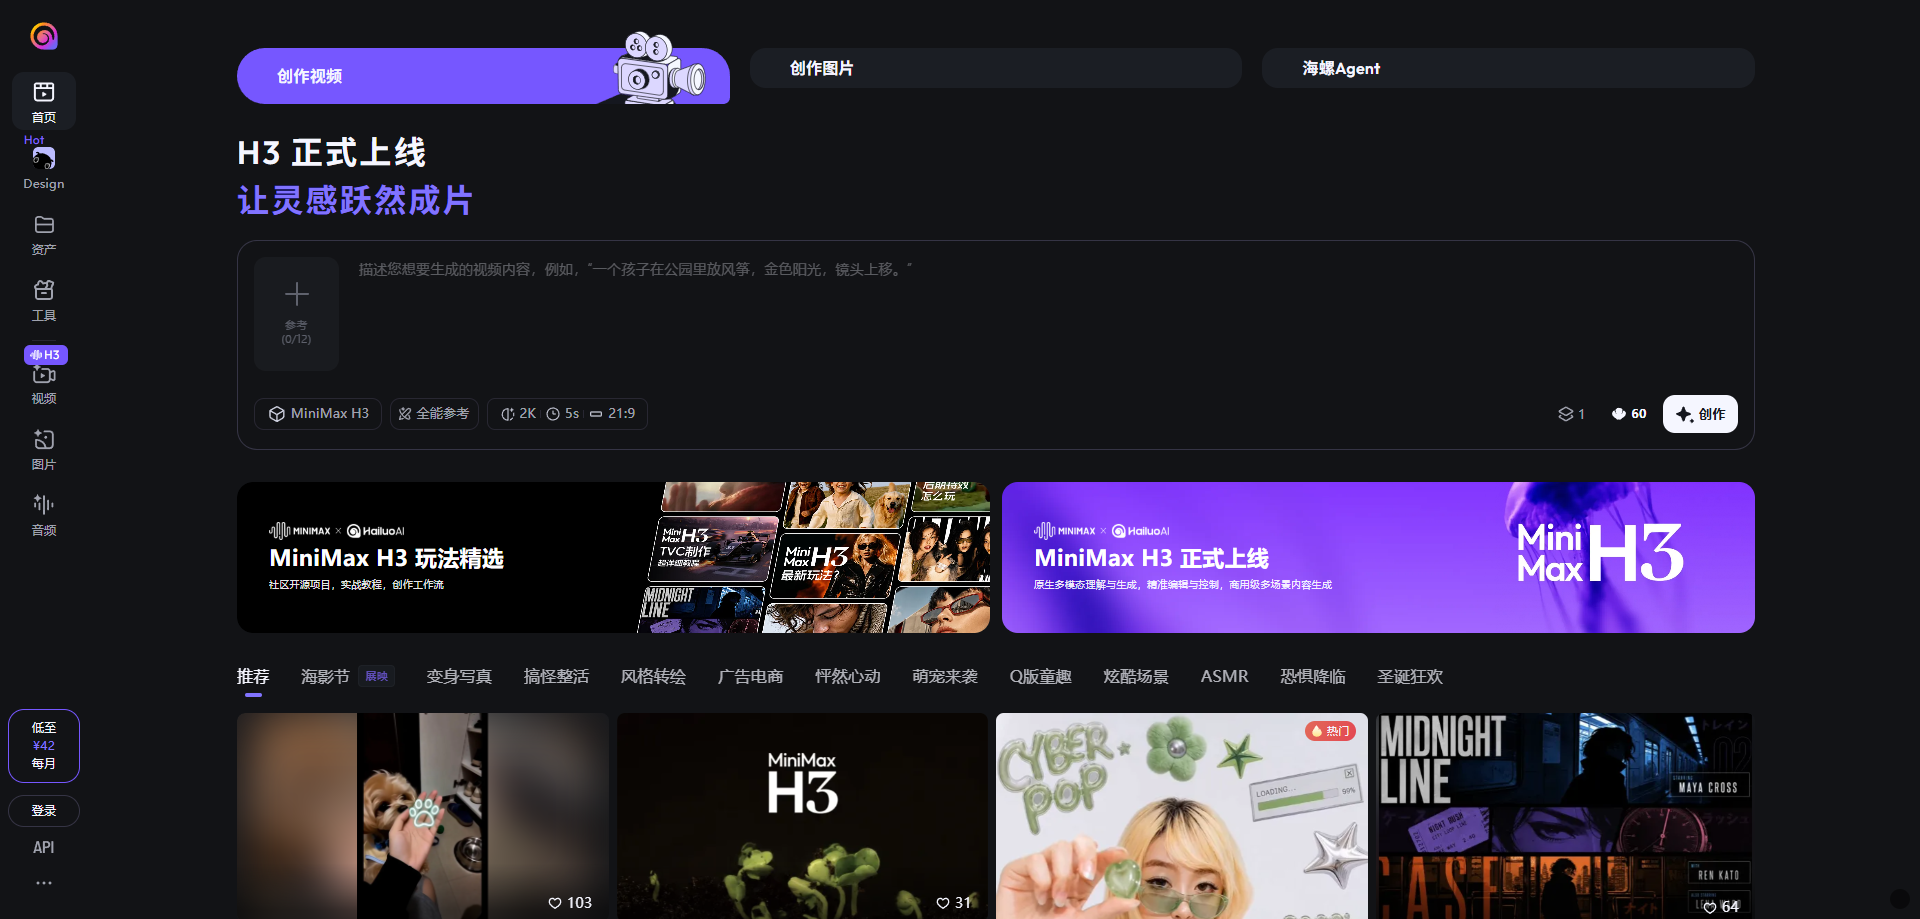Image resolution: width=1920 pixels, height=919 pixels.
Task: Click the video description prompt field
Action: click(x=1046, y=315)
